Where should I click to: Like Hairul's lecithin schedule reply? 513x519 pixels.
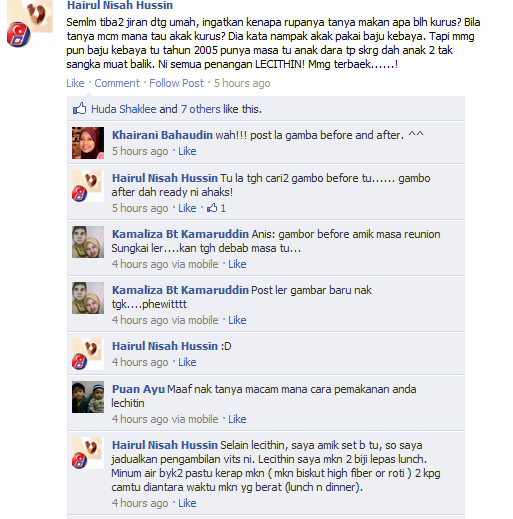(x=187, y=503)
